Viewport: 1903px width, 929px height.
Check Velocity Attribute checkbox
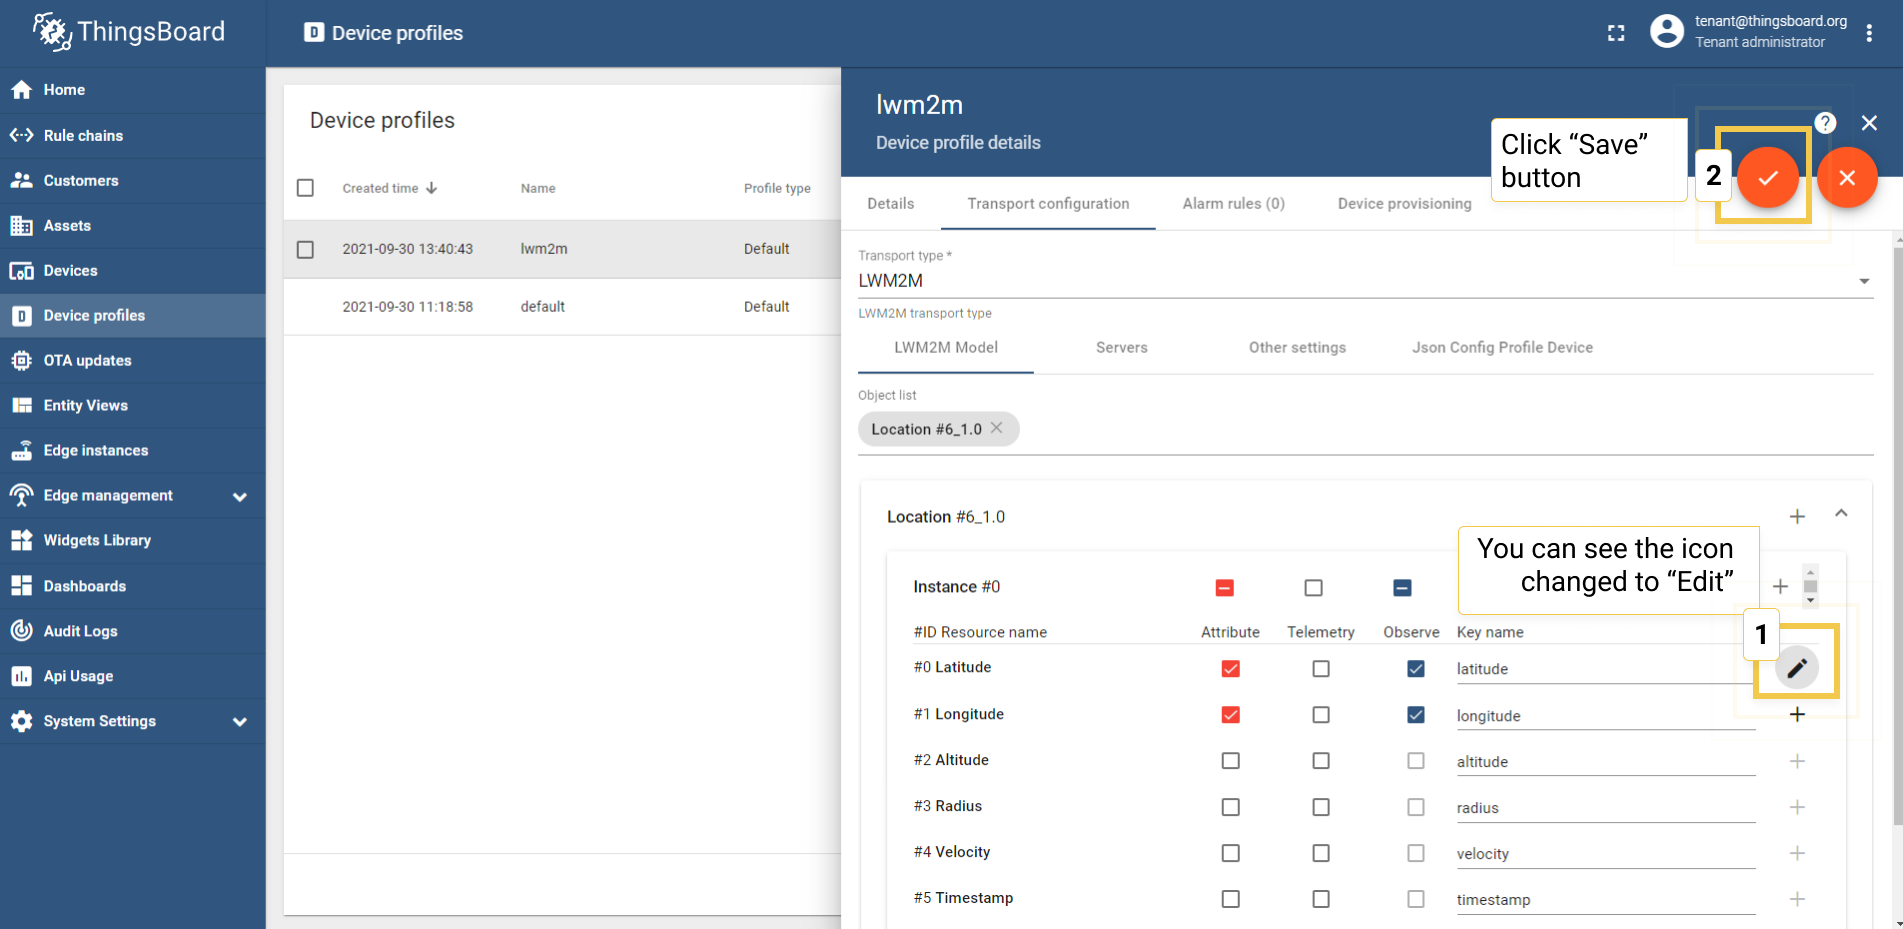[x=1231, y=853]
